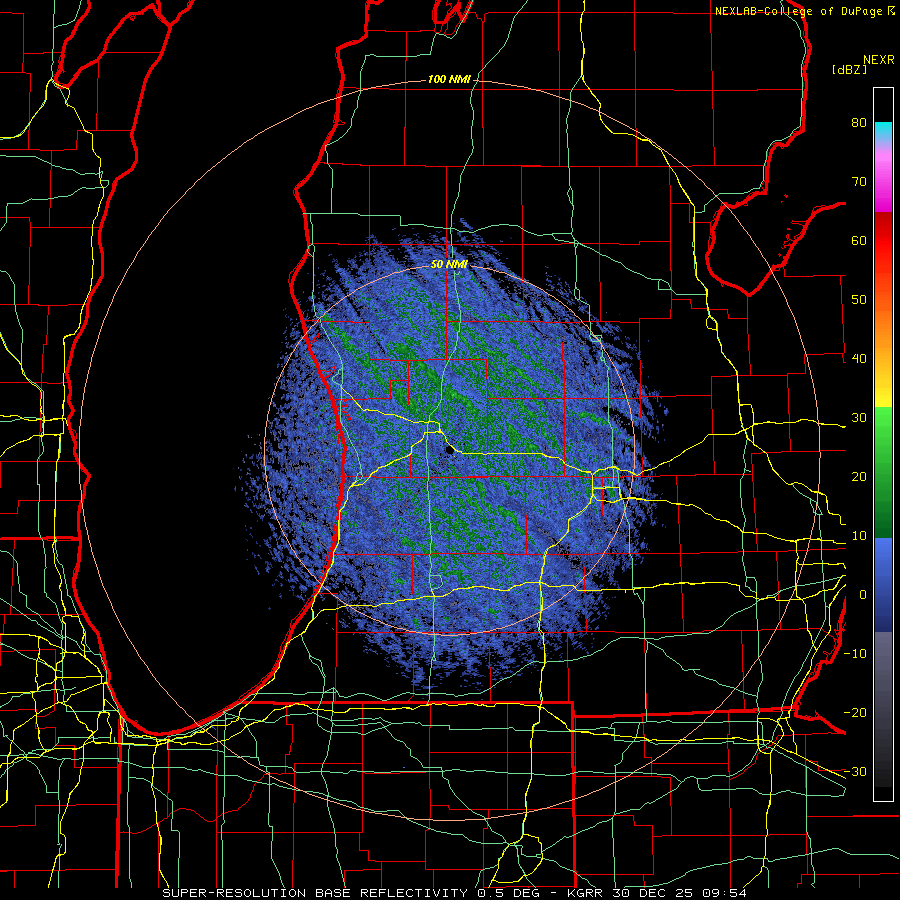The width and height of the screenshot is (900, 900).
Task: Click the -10 dBZ scale value
Action: 855,654
